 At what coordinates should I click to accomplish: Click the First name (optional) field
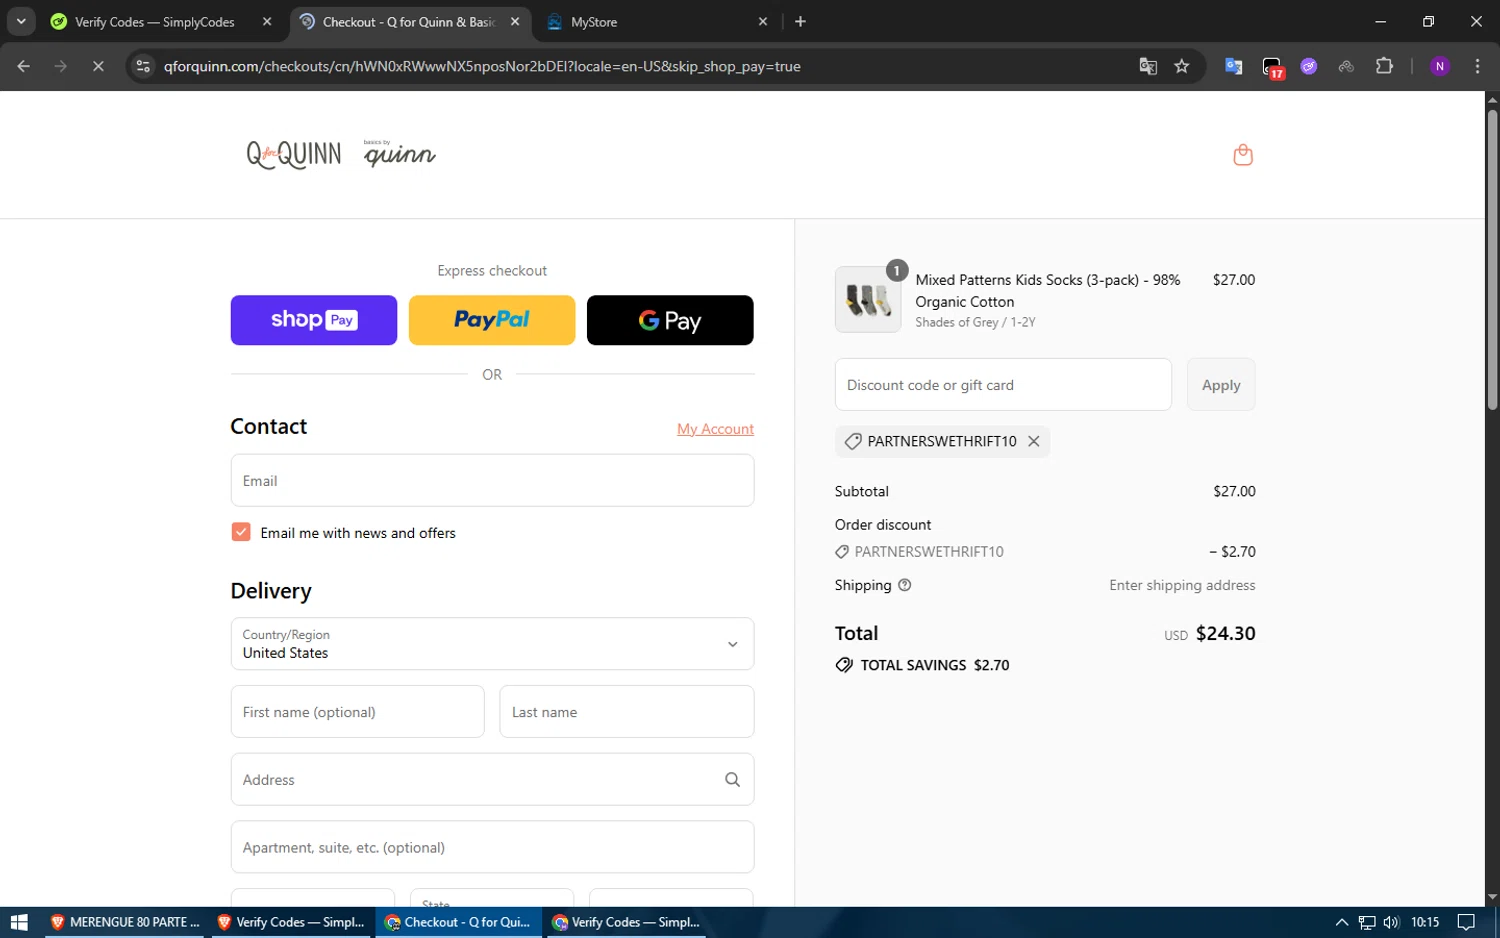357,712
